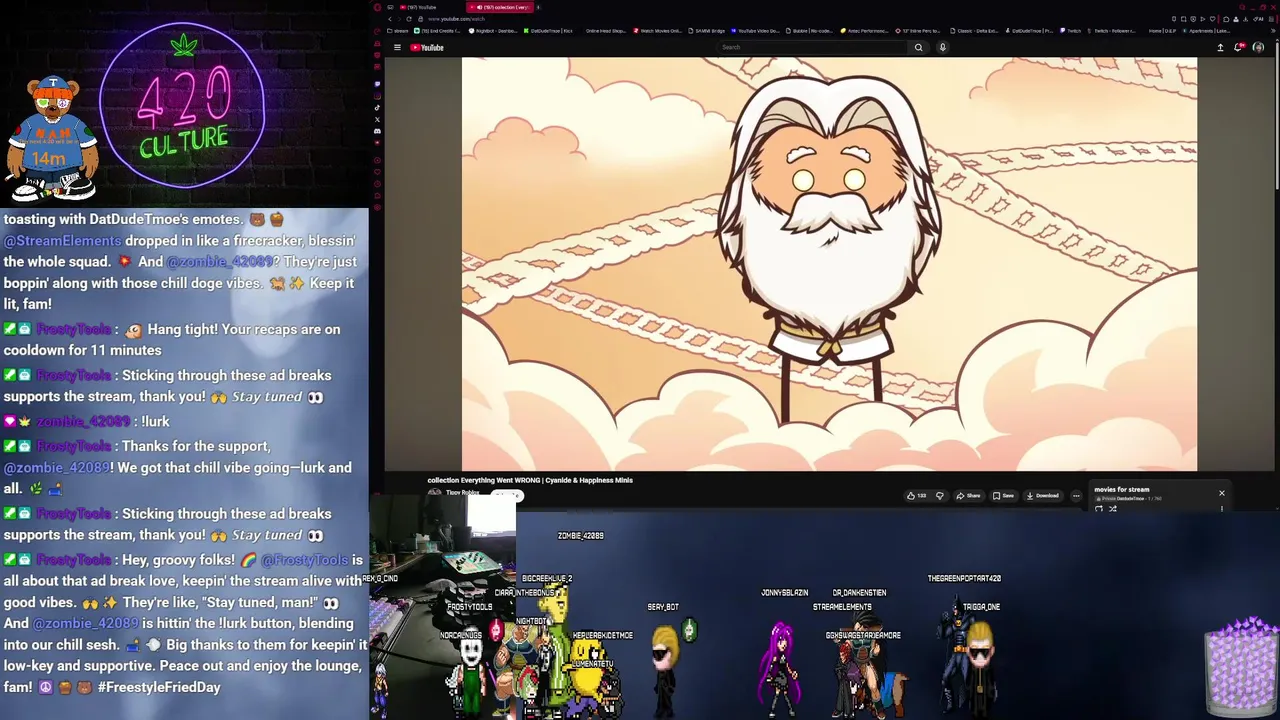
Task: Click the heart favorites toolbar icon
Action: coord(1213,19)
